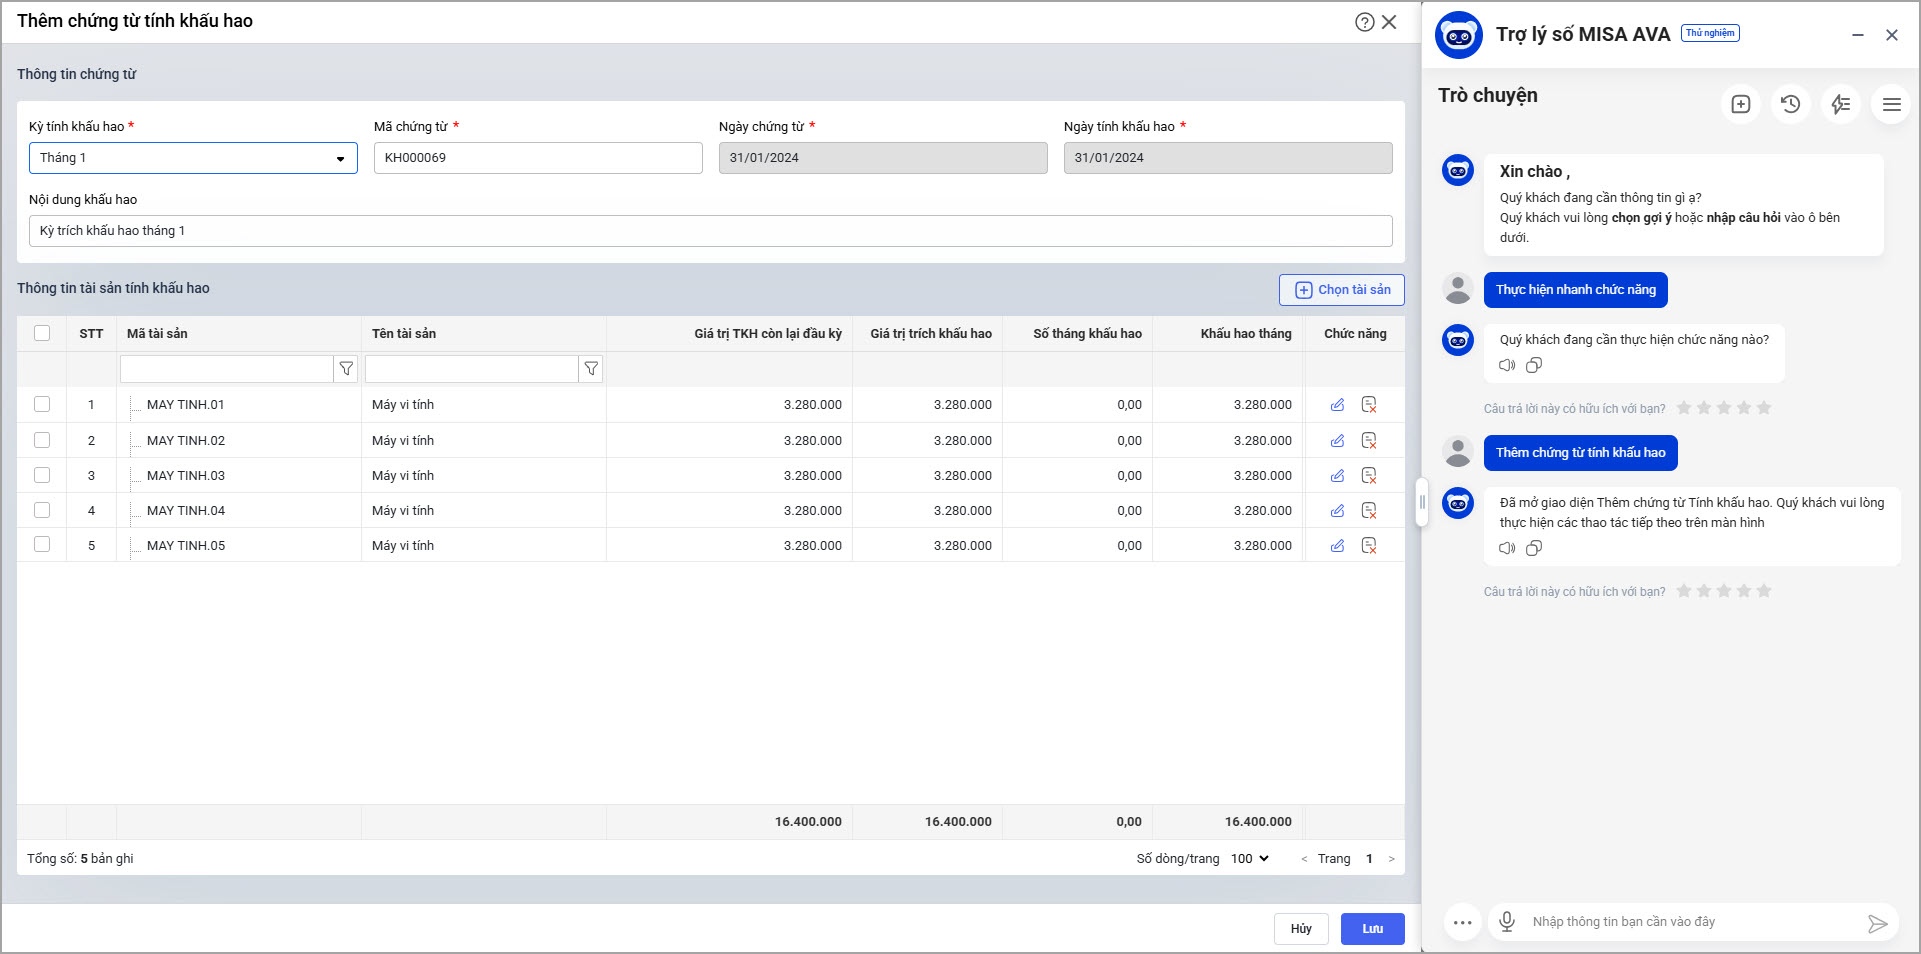Open the help question mark icon
Image resolution: width=1921 pixels, height=954 pixels.
1364,22
